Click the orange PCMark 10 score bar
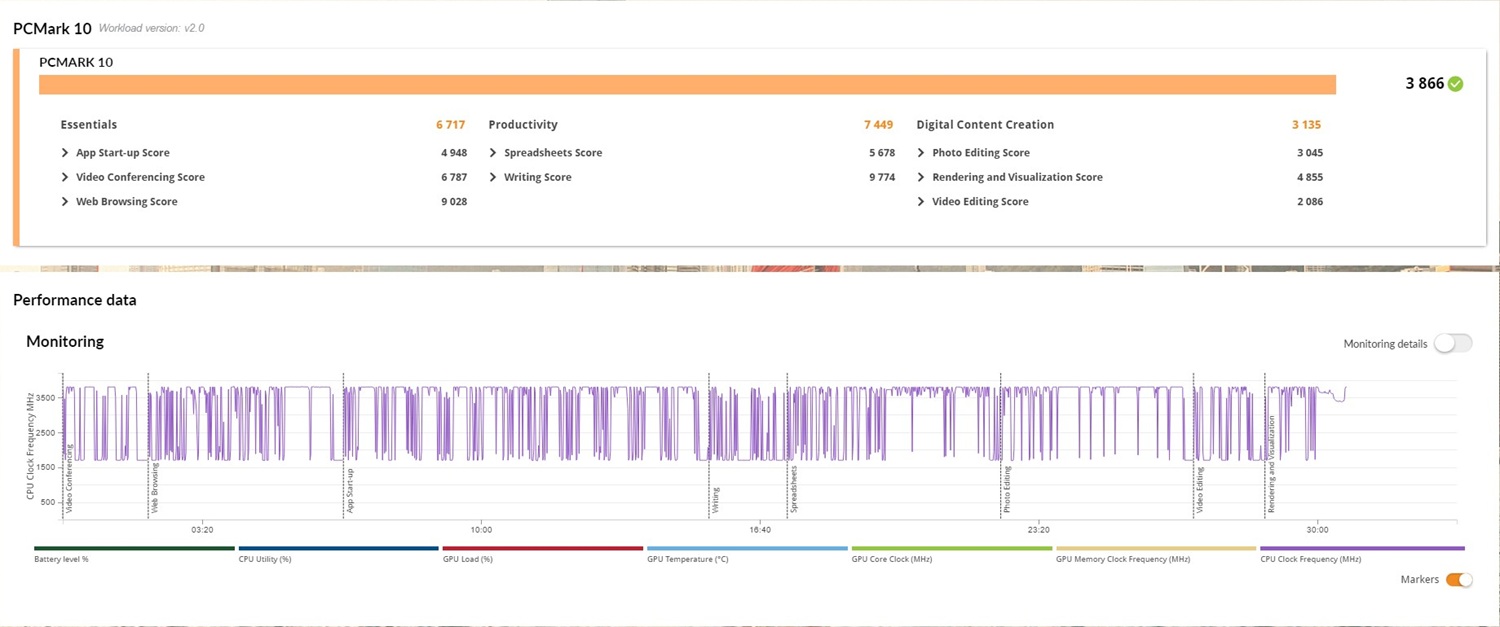Screen dimensions: 1500x627 point(687,85)
